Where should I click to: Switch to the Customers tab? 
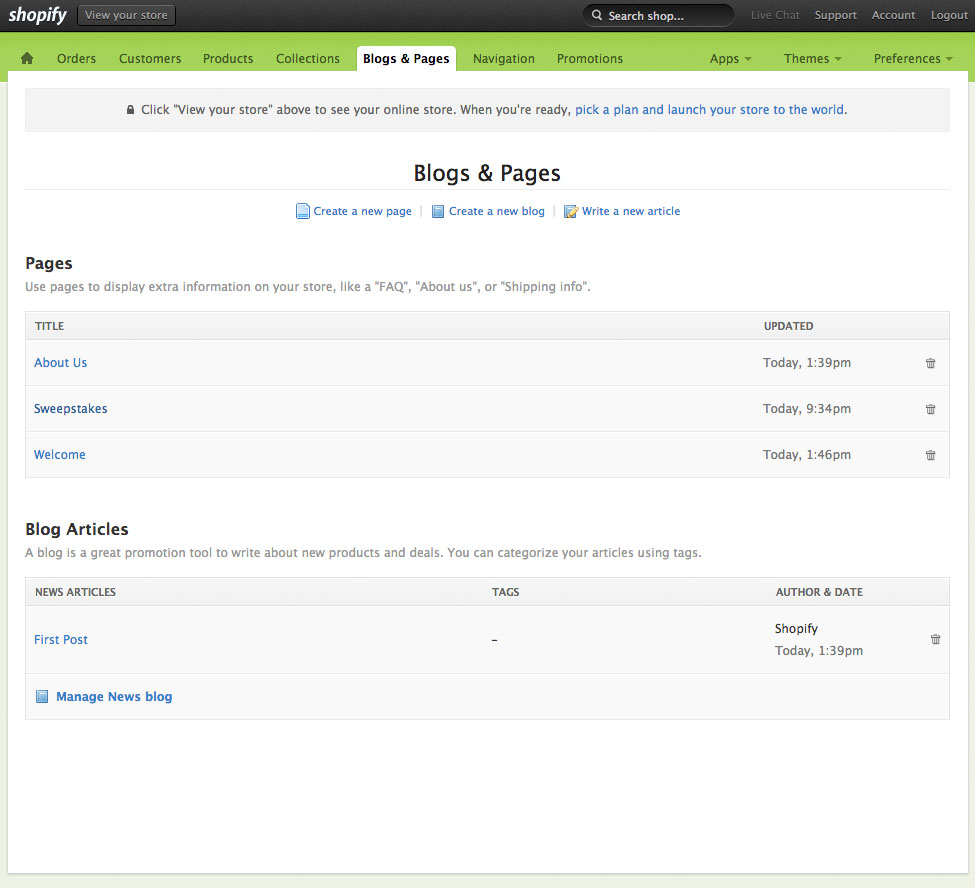coord(150,58)
